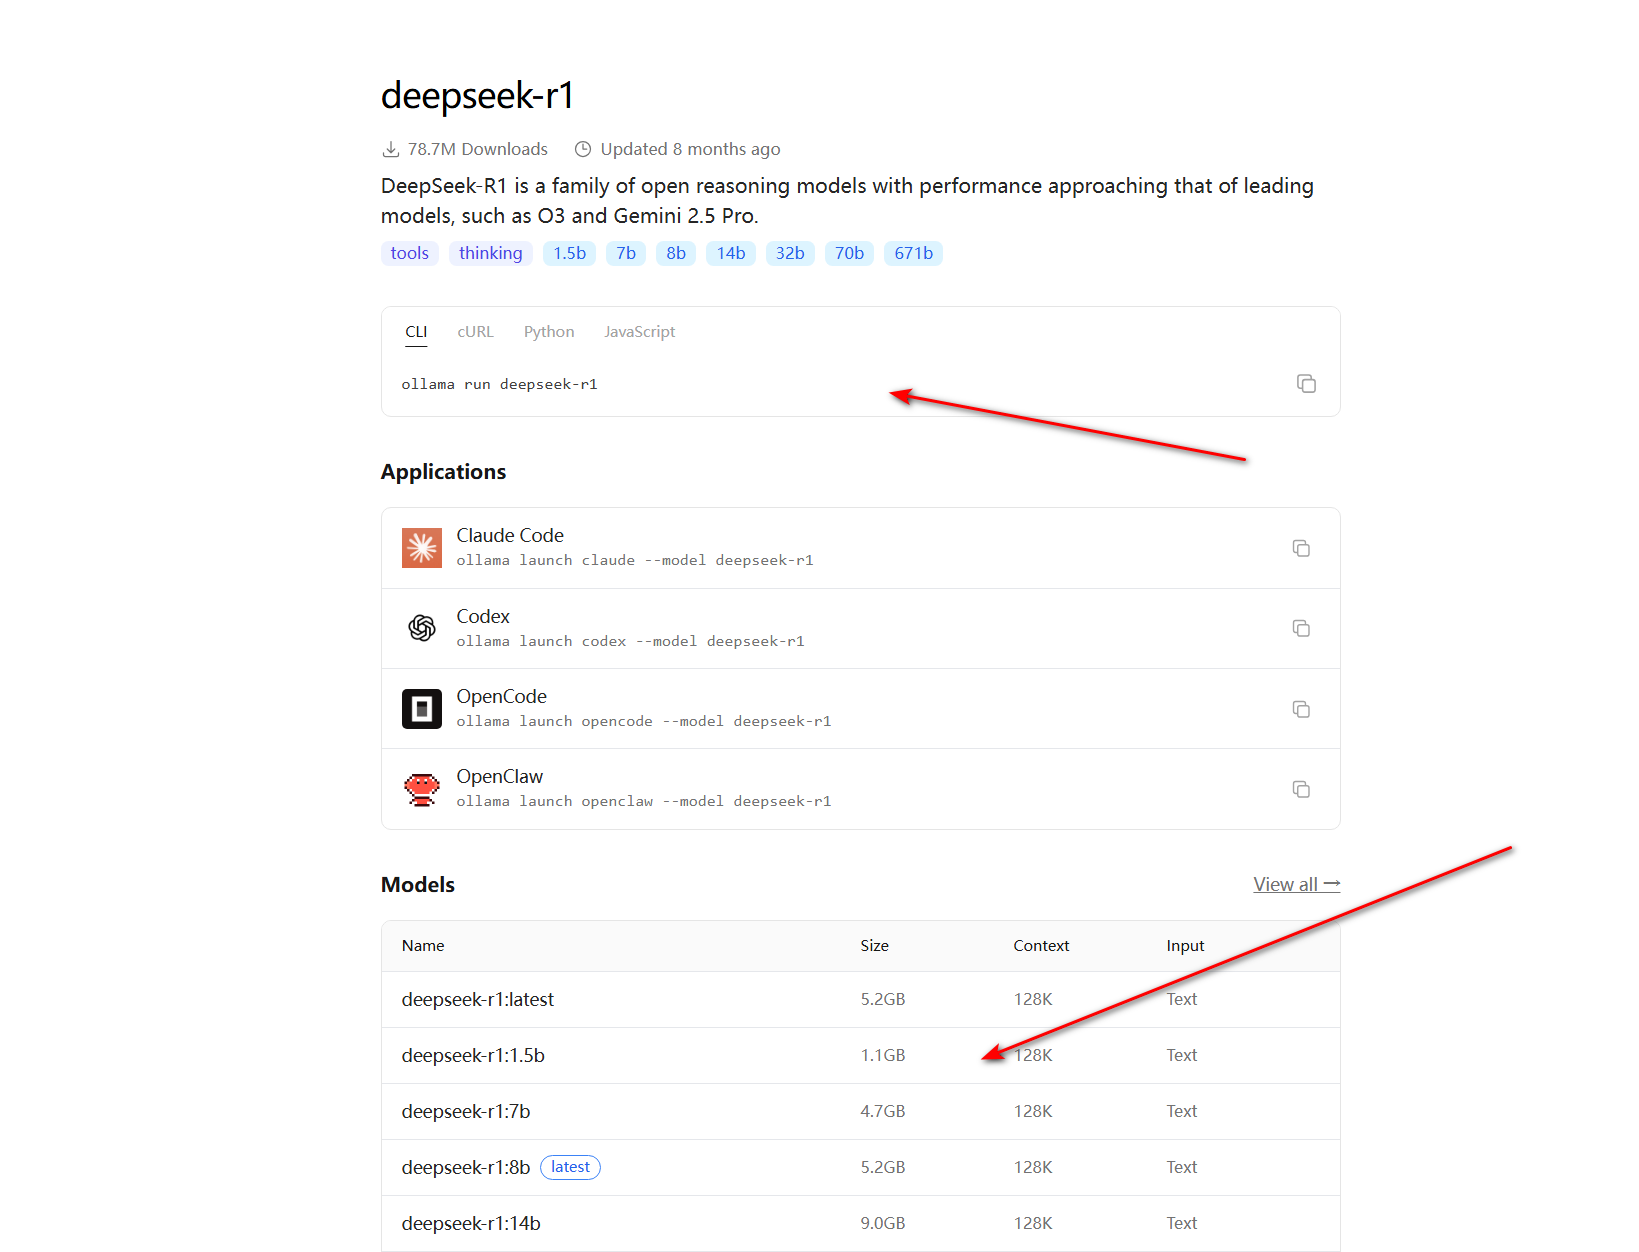This screenshot has width=1639, height=1252.
Task: Click the ollama launch opencode command text
Action: (644, 721)
